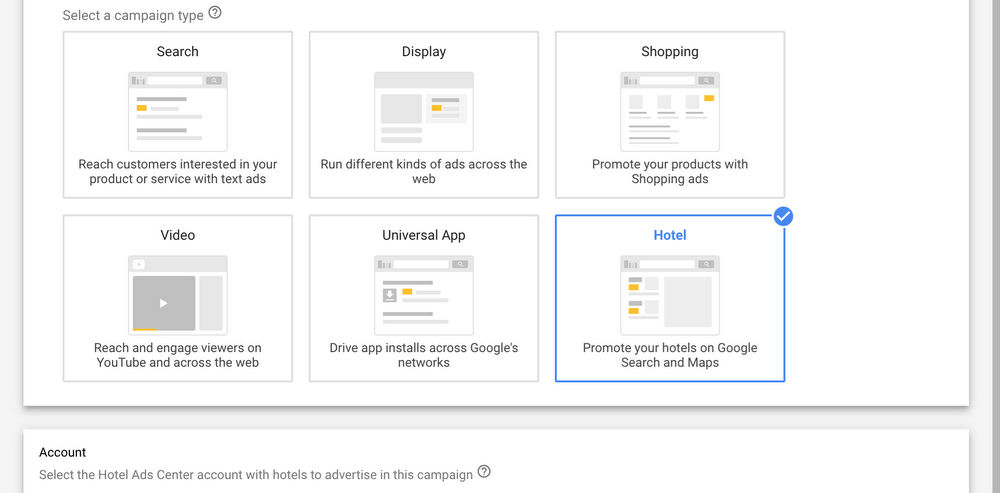Click the Display ads illustration thumbnail
Image resolution: width=1000 pixels, height=493 pixels.
[x=423, y=112]
